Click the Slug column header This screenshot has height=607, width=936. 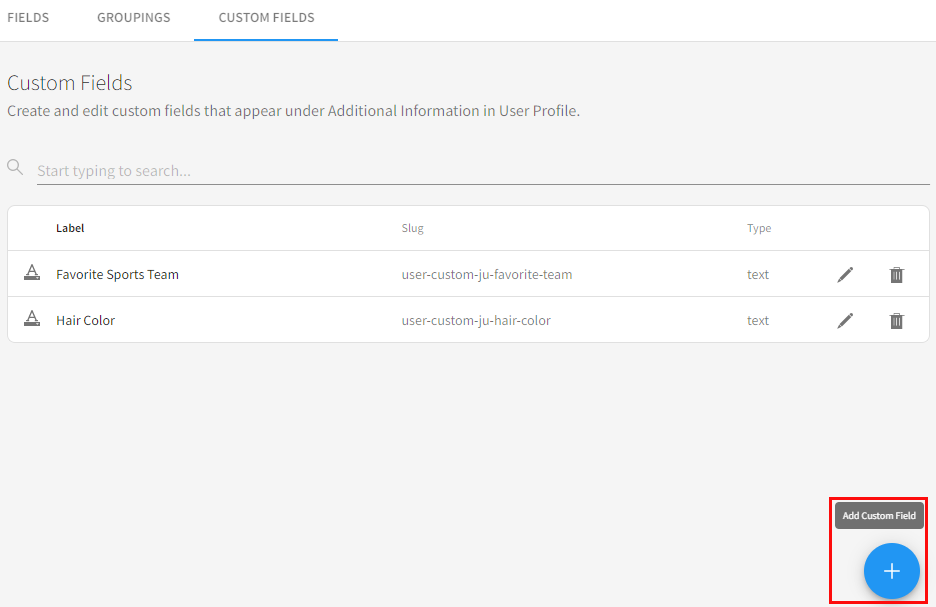click(412, 228)
